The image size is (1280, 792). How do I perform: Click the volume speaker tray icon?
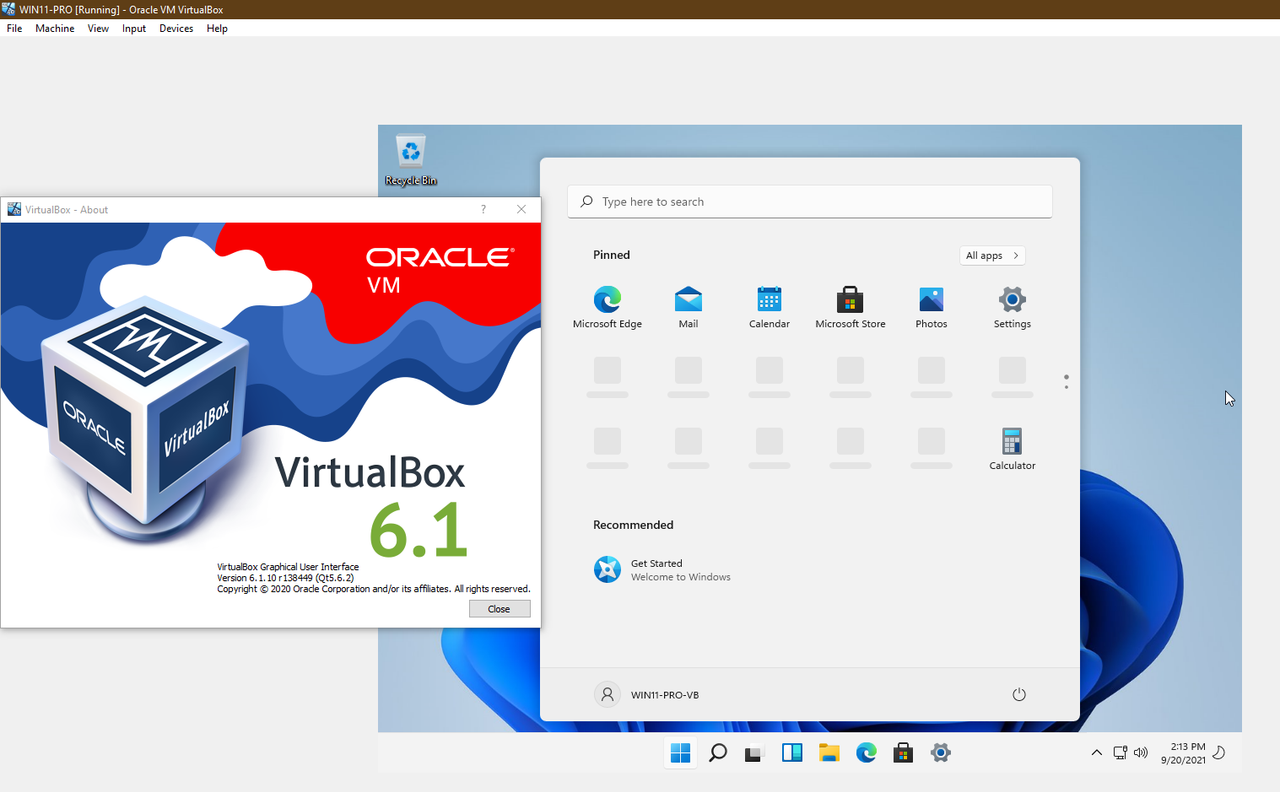(1141, 753)
